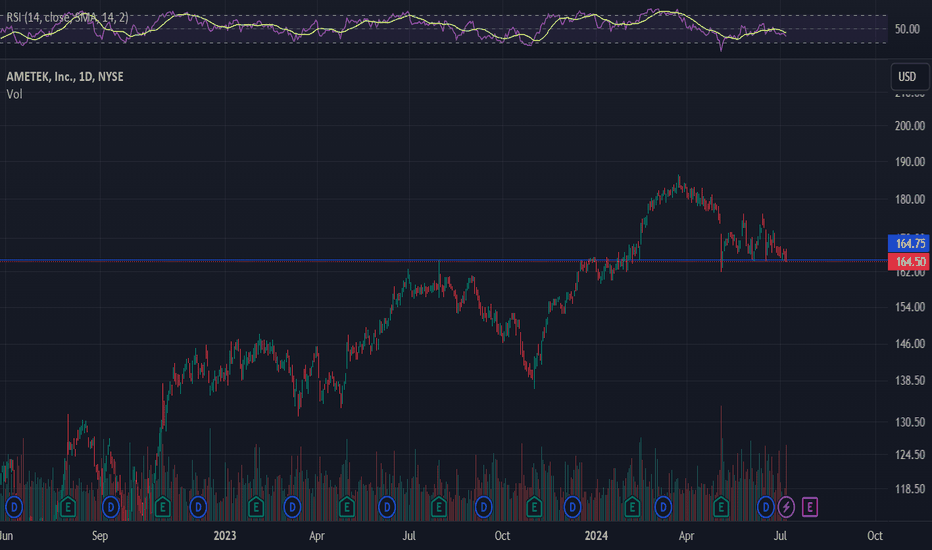
Task: Open the earnings marker for May 2024
Action: [721, 507]
